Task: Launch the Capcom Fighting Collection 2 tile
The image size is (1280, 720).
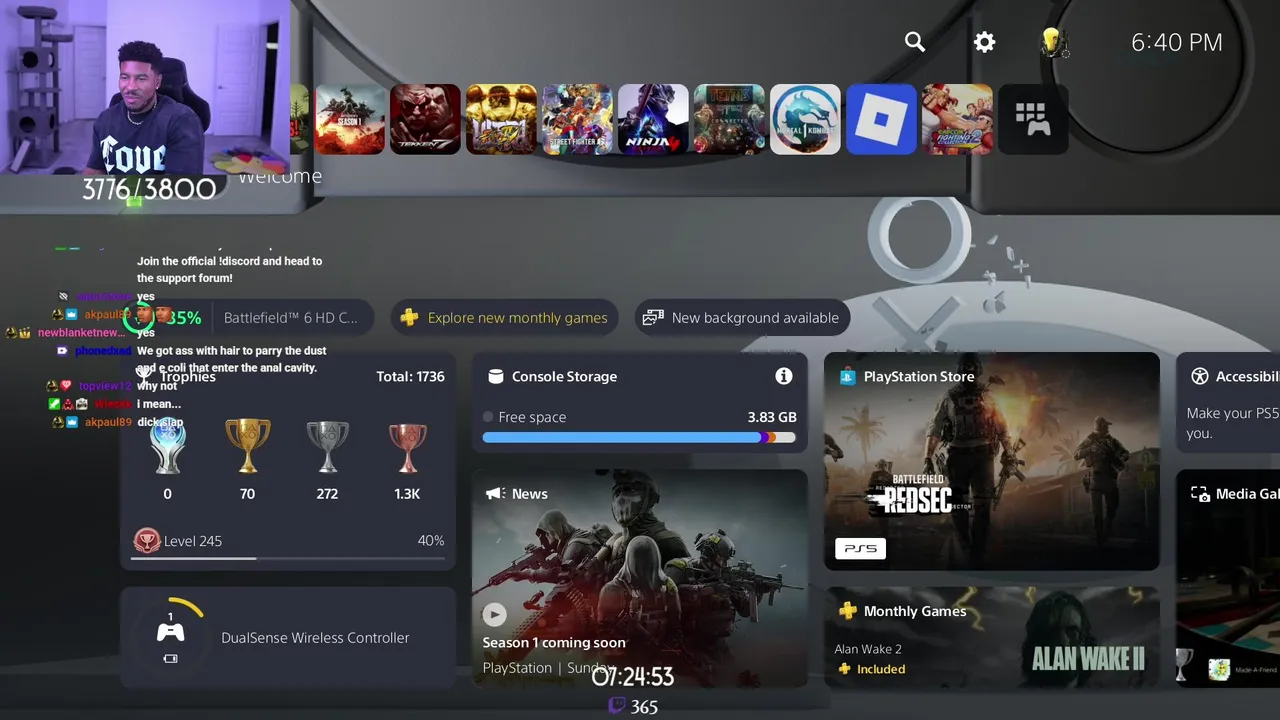Action: [x=958, y=119]
